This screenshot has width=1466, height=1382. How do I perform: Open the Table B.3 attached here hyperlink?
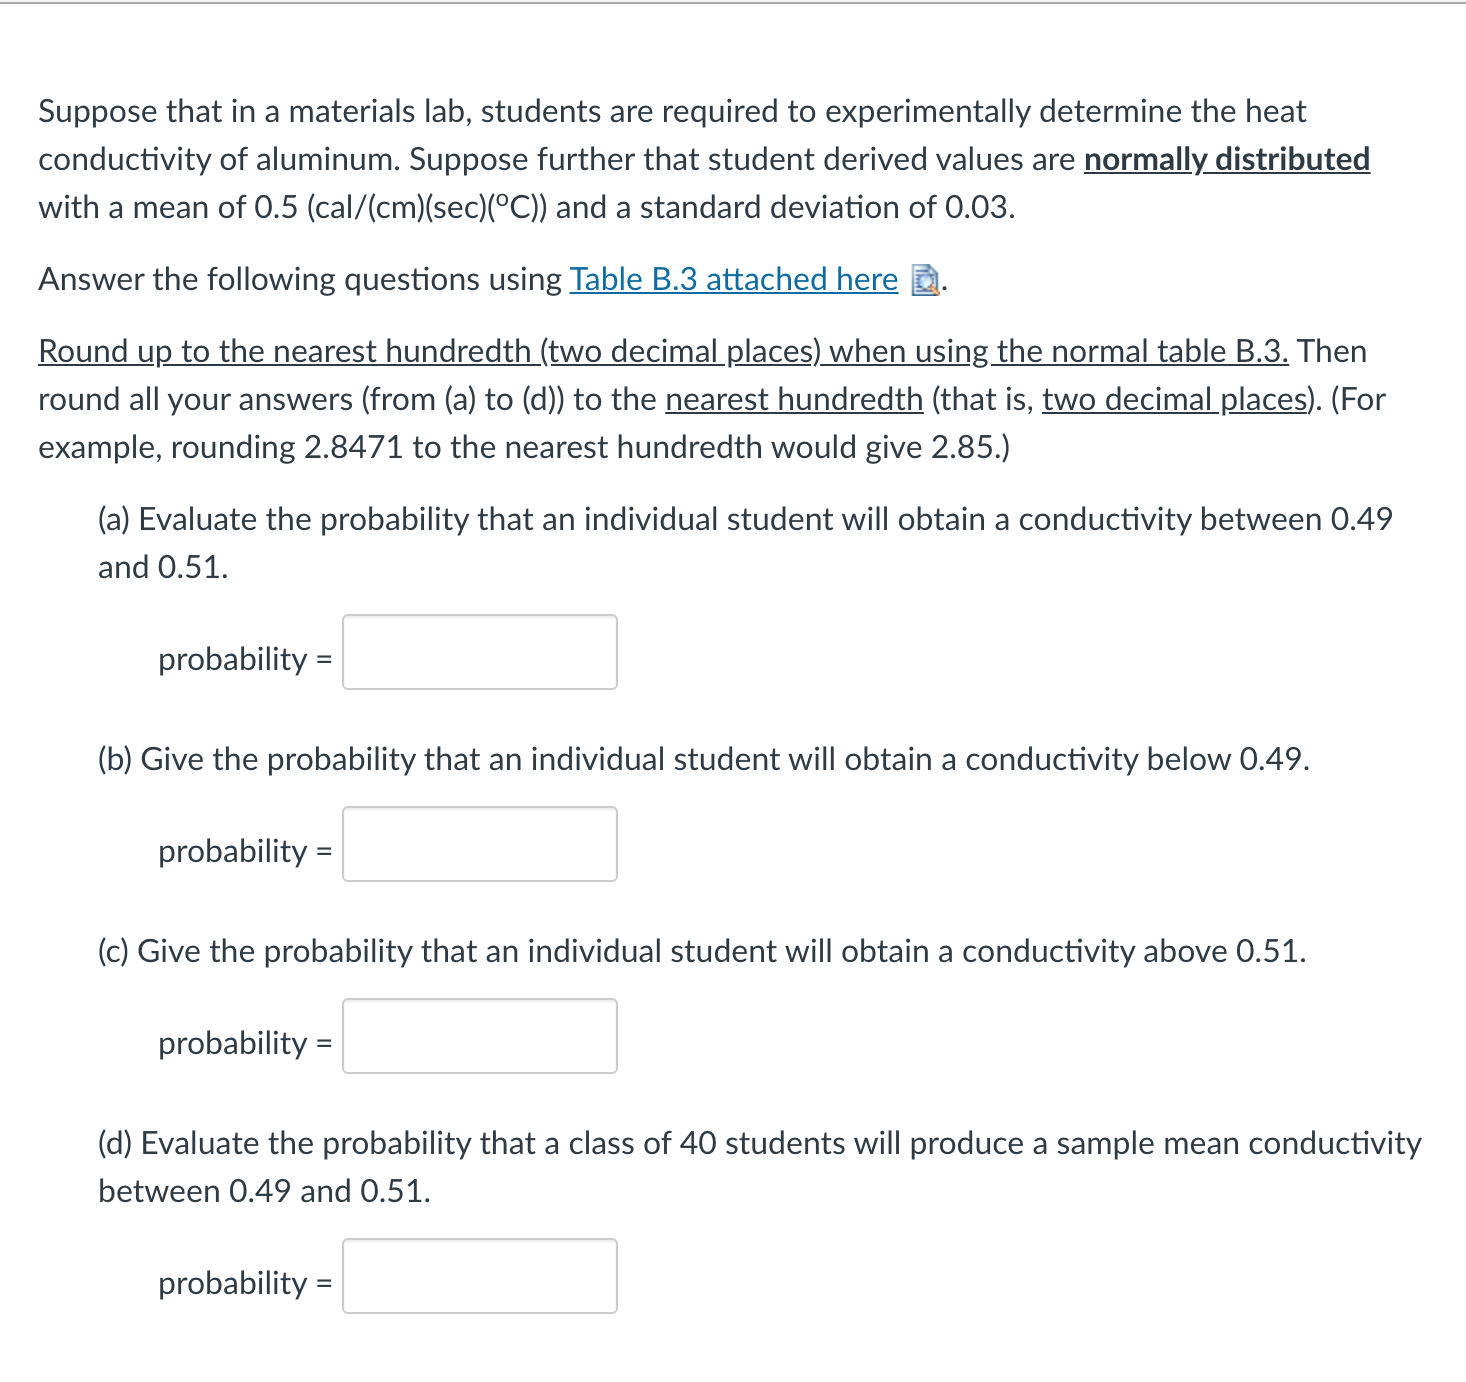(731, 280)
